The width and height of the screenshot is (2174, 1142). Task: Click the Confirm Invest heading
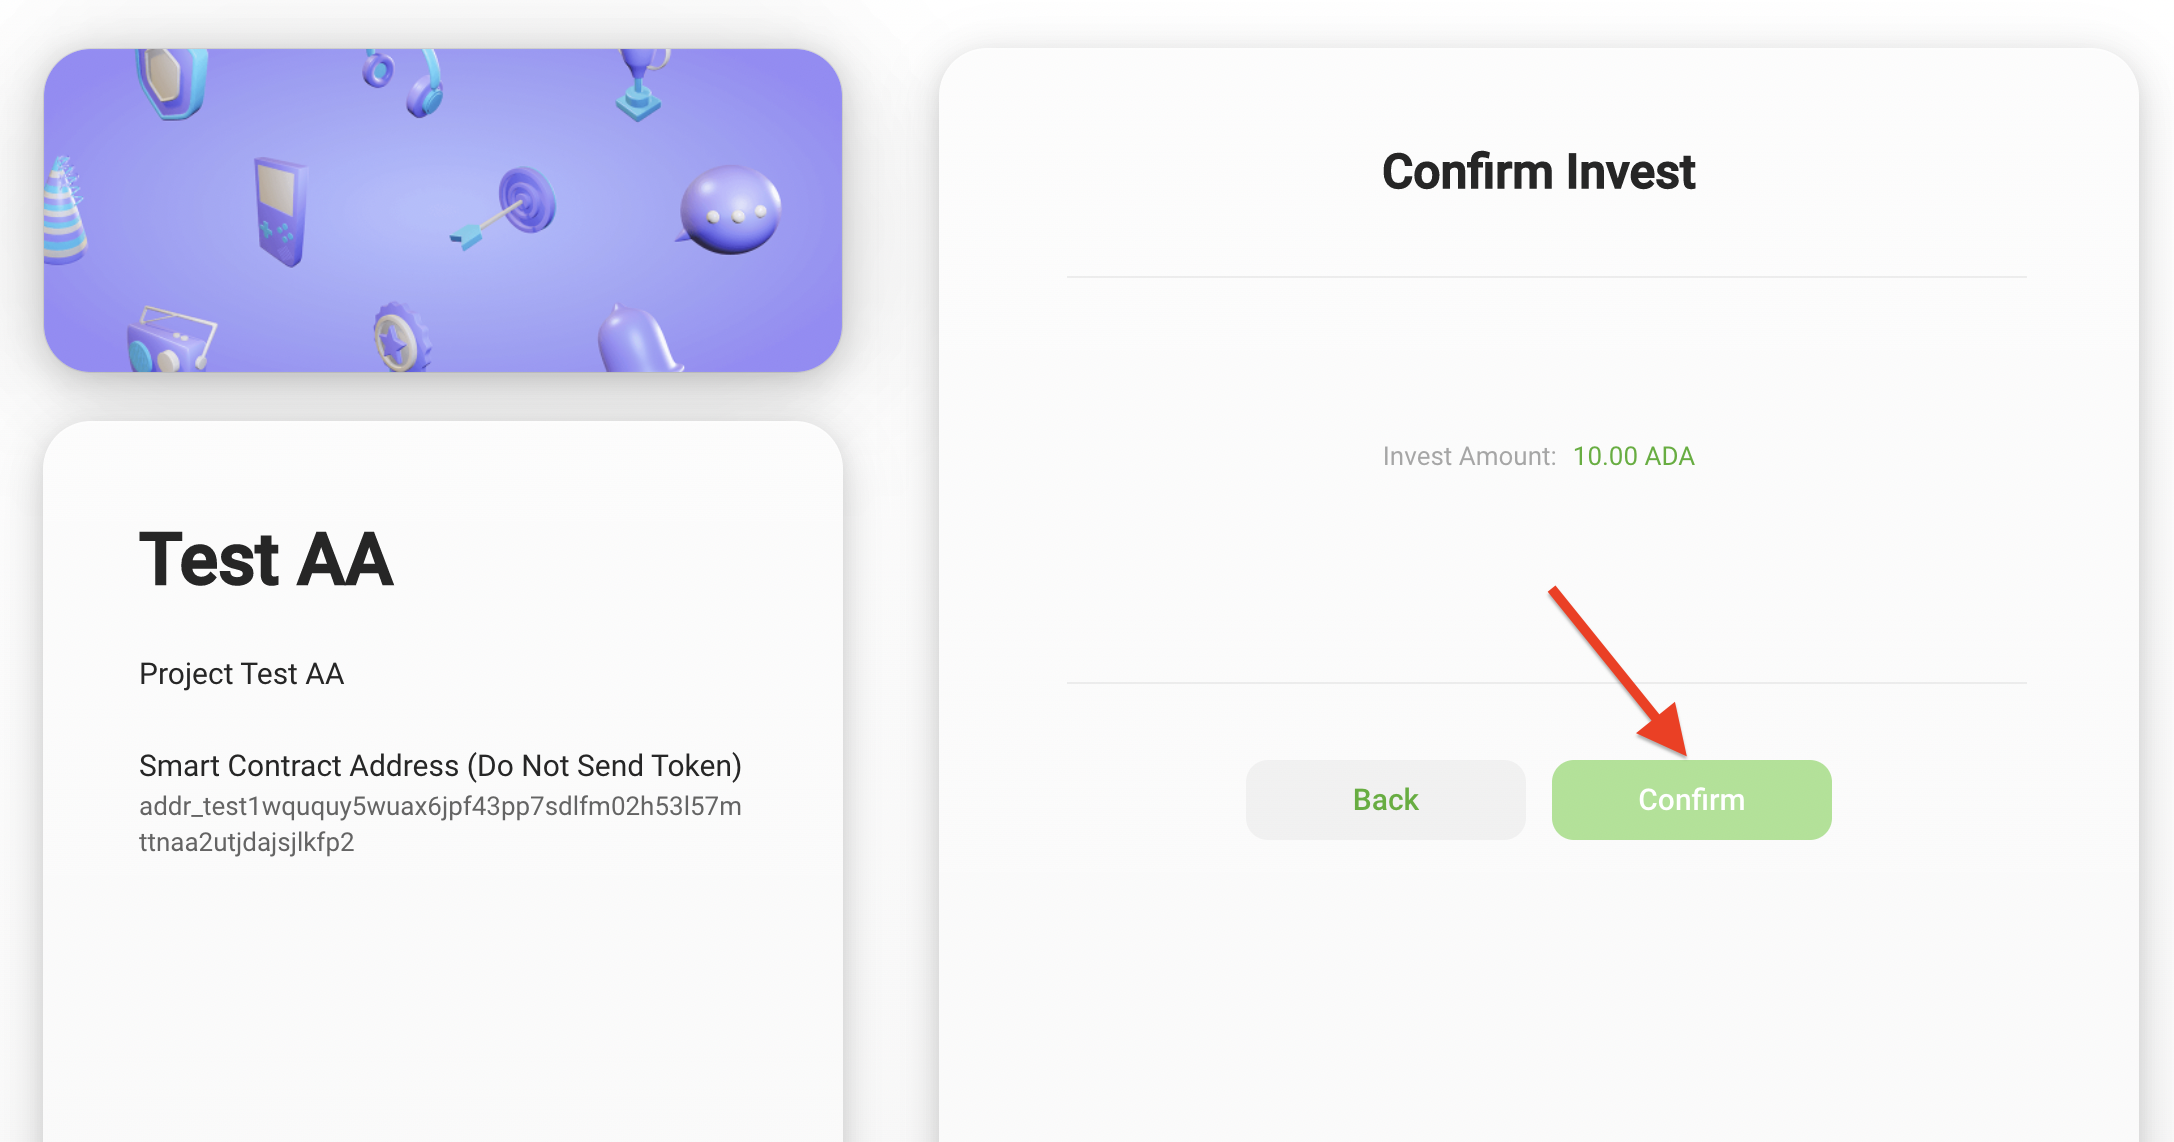(1538, 172)
